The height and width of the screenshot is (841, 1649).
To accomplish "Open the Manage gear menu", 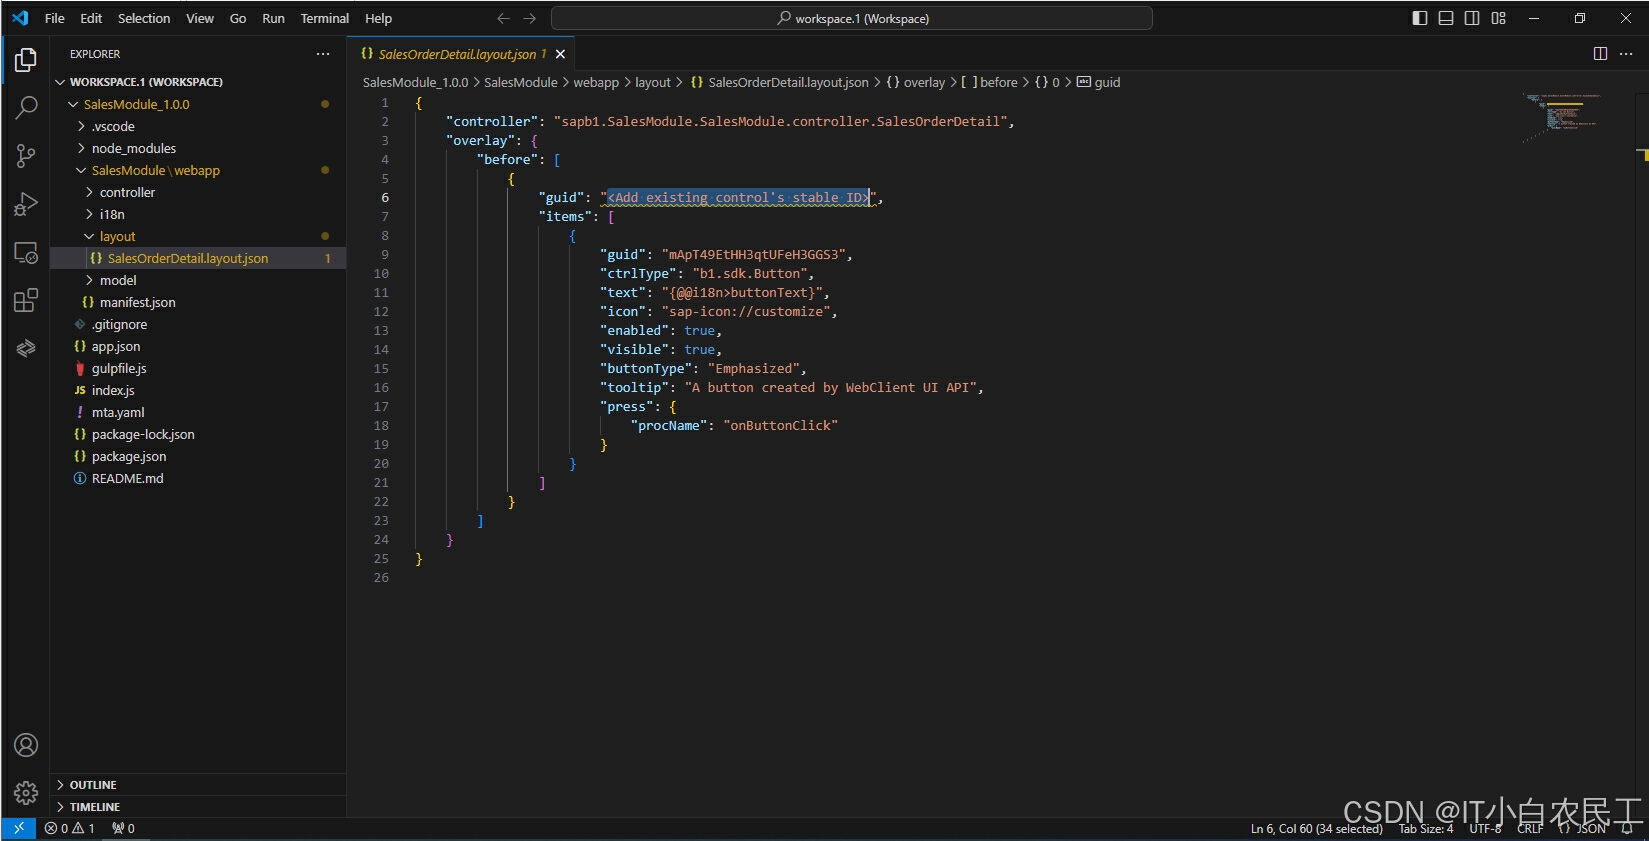I will [x=26, y=793].
